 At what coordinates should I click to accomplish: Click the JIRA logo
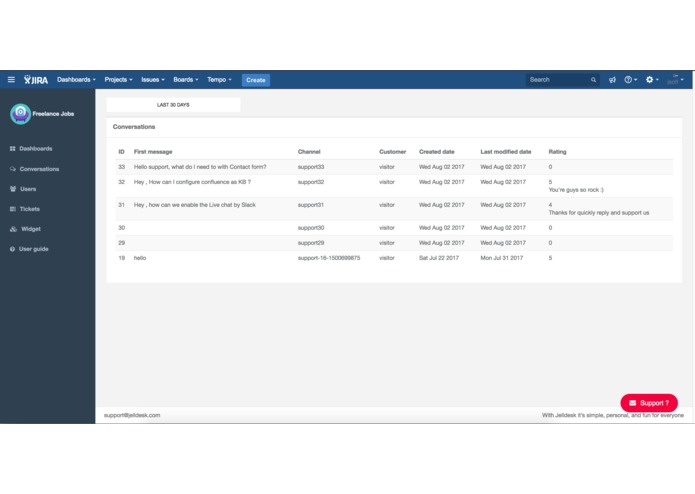click(x=36, y=80)
